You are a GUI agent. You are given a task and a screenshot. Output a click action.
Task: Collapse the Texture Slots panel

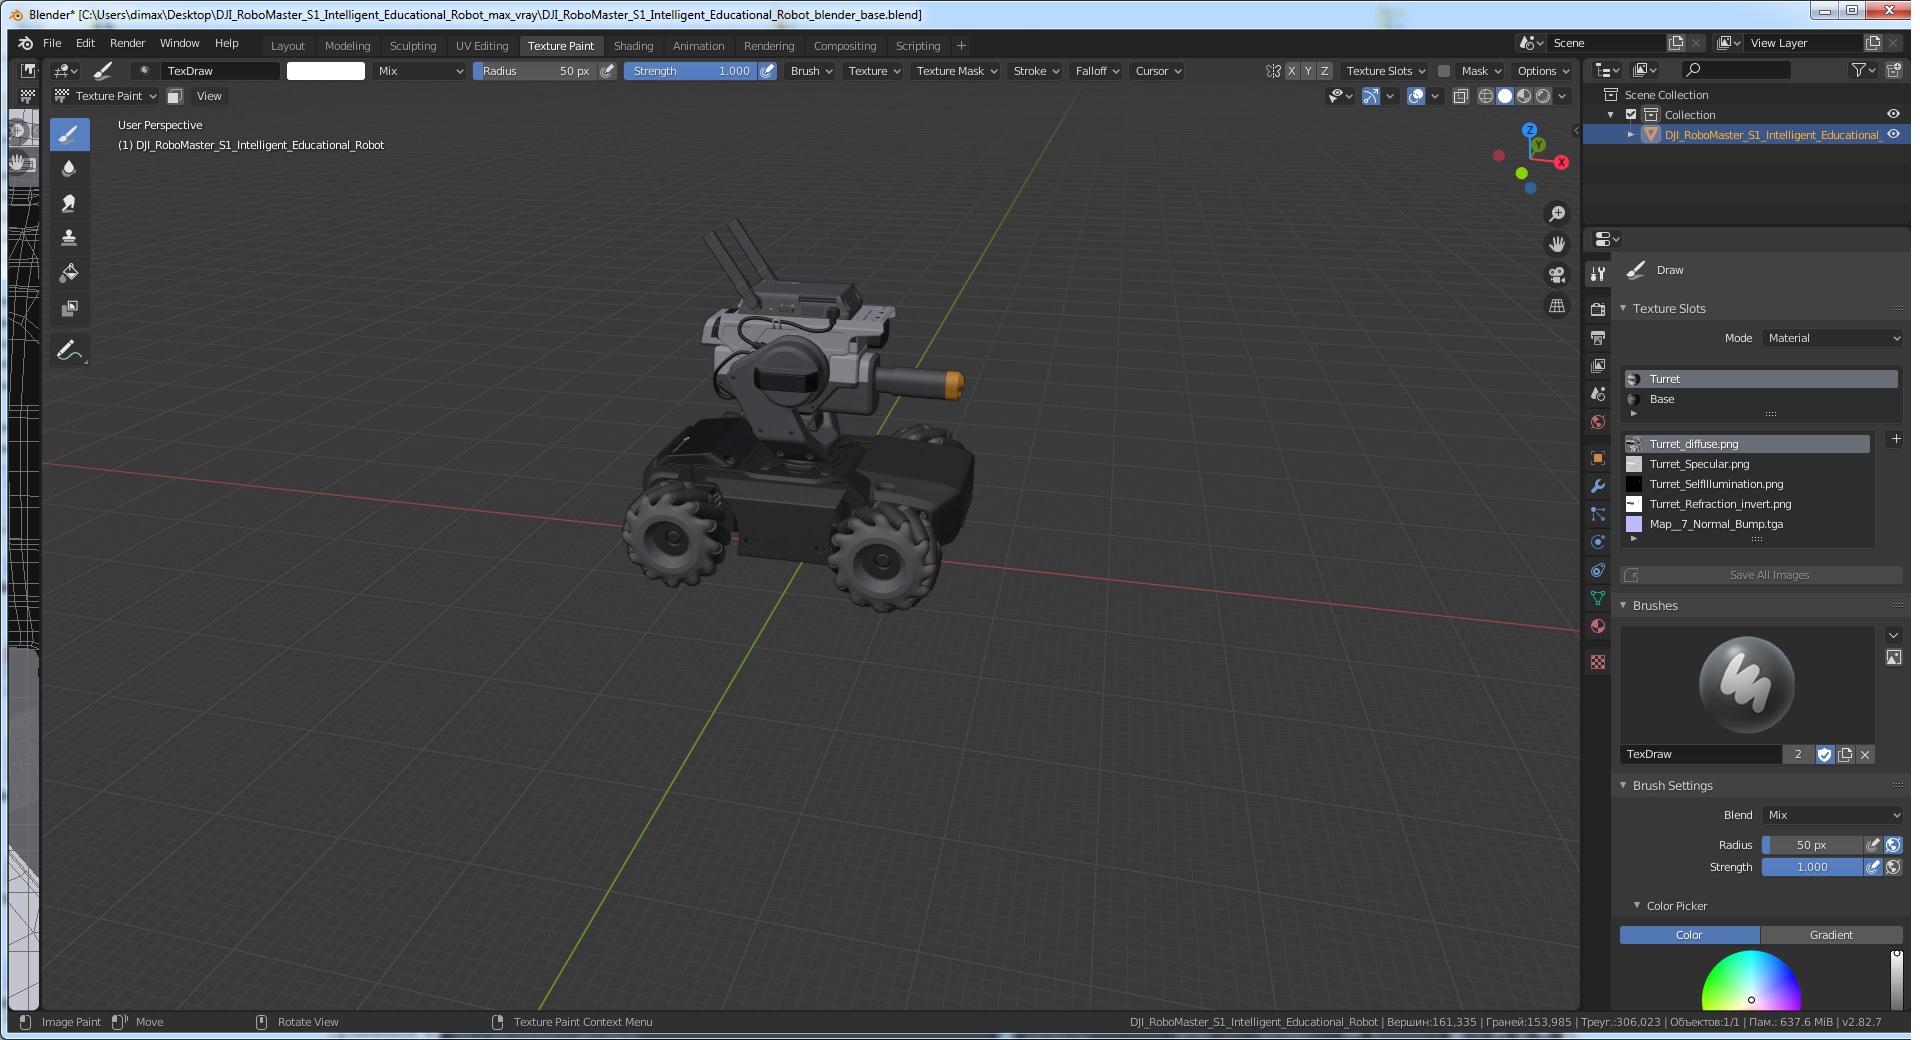(1623, 308)
